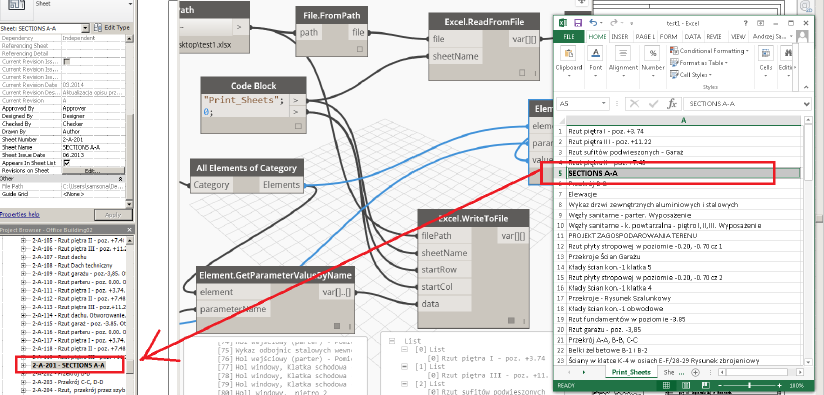Click Insert Function fx icon
The height and width of the screenshot is (395, 824).
[672, 103]
